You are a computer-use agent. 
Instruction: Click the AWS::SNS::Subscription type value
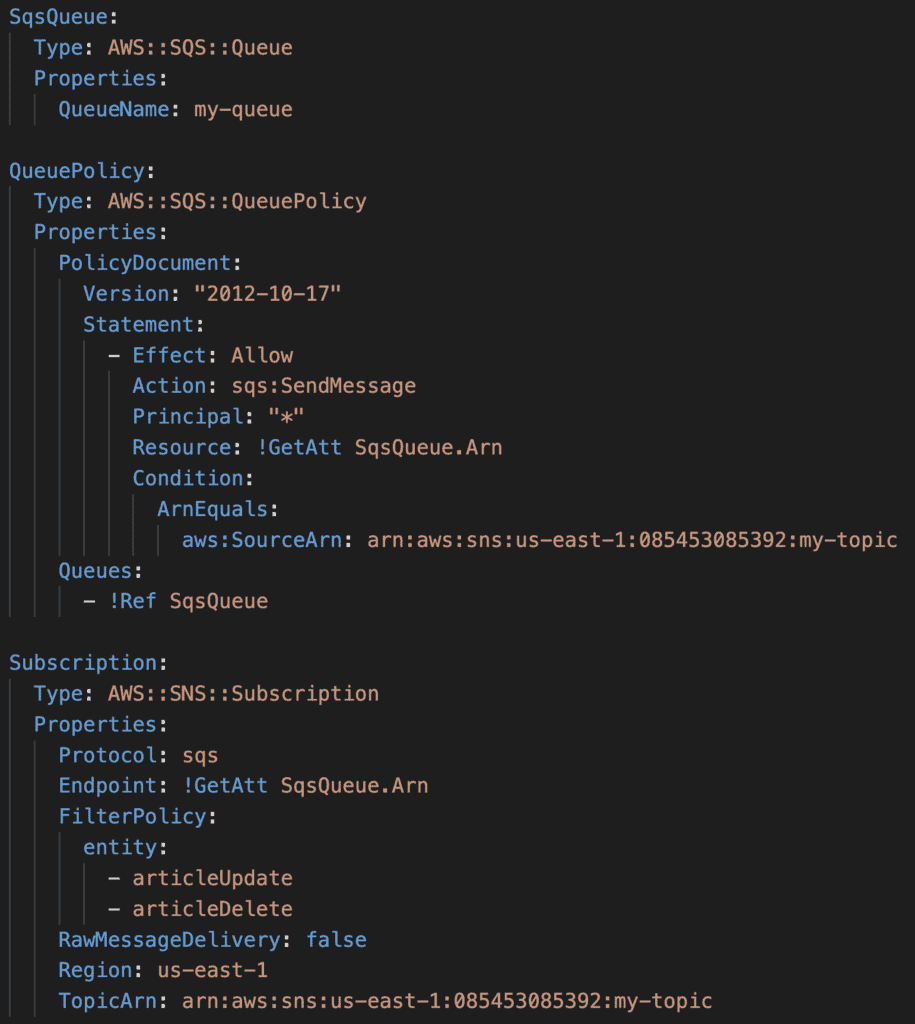(243, 693)
